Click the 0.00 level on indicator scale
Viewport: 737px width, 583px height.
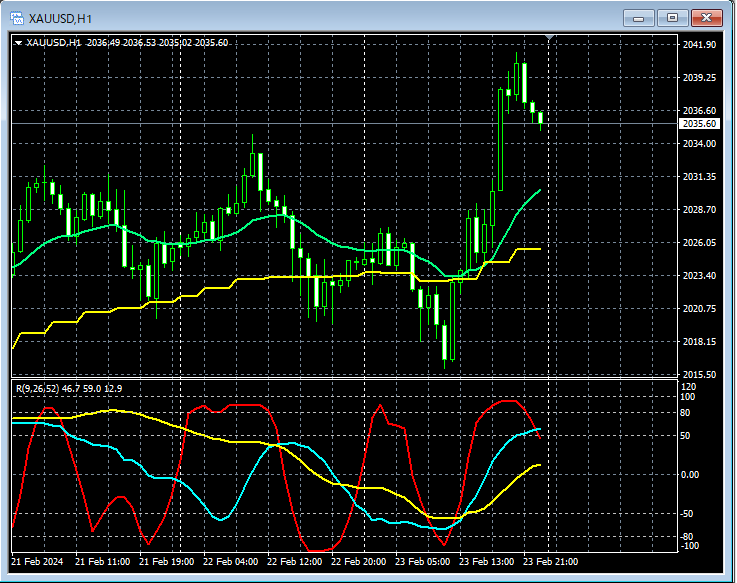[691, 474]
